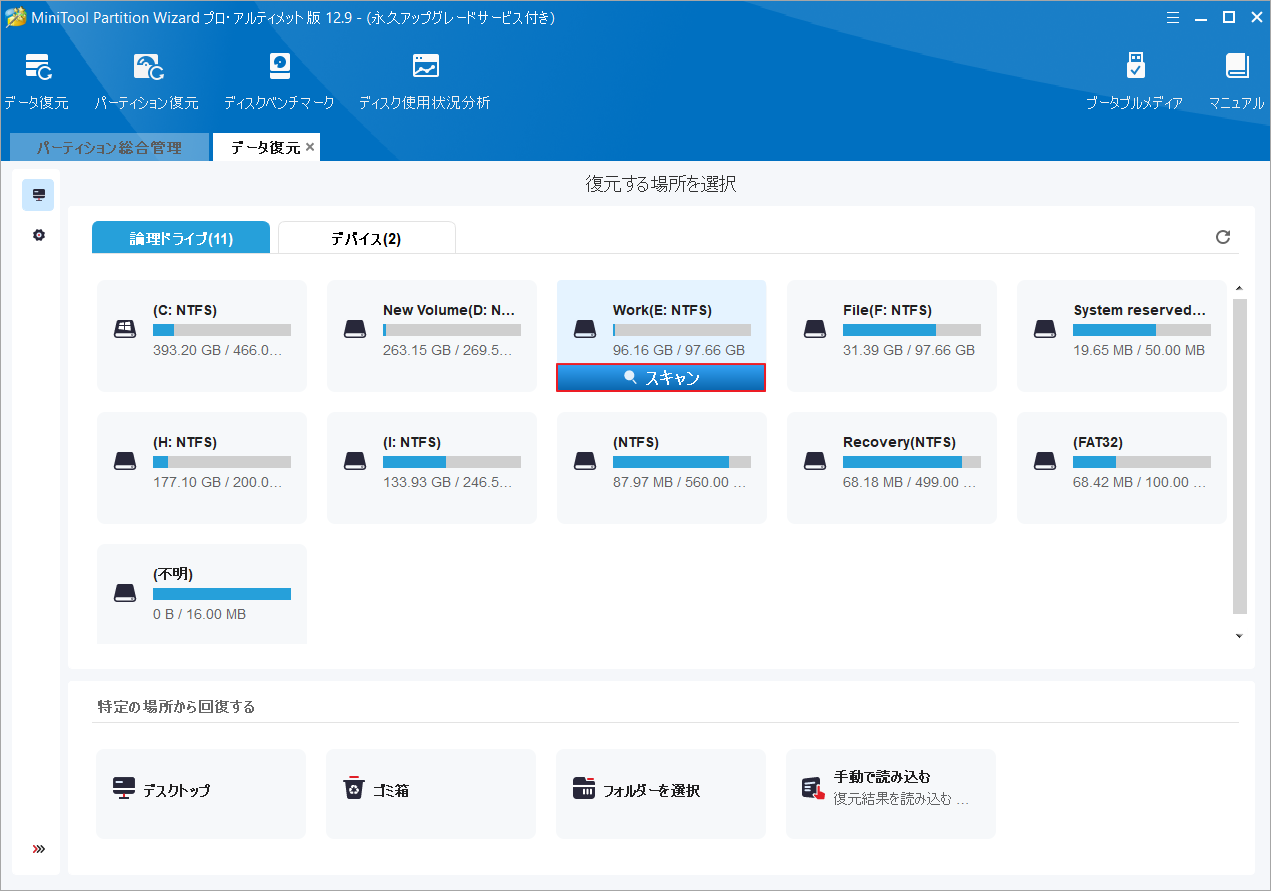Close the データ復元 tab
Viewport: 1271px width, 891px height.
310,147
